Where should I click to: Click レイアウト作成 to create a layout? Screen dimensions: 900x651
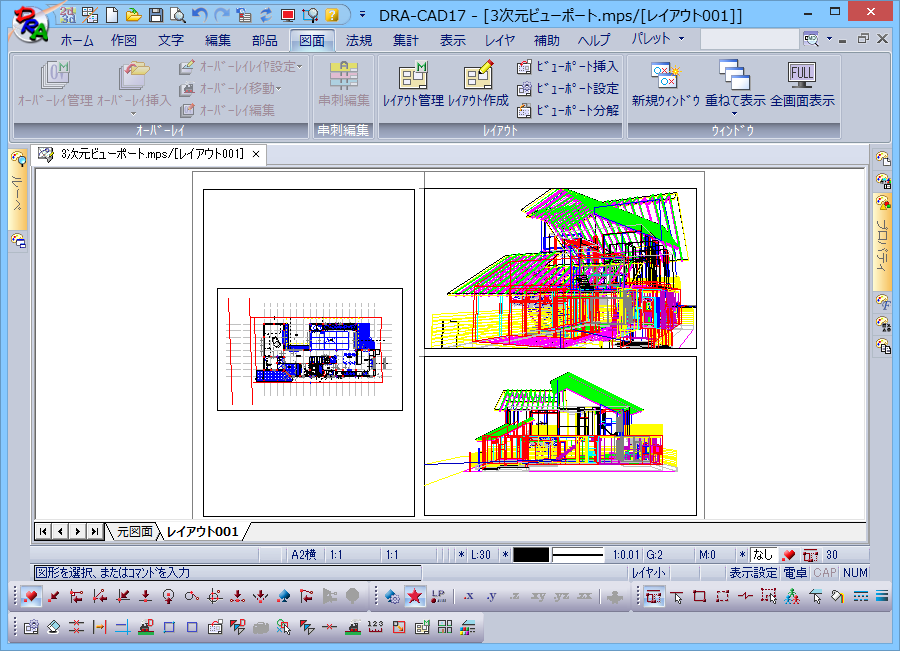(x=478, y=84)
